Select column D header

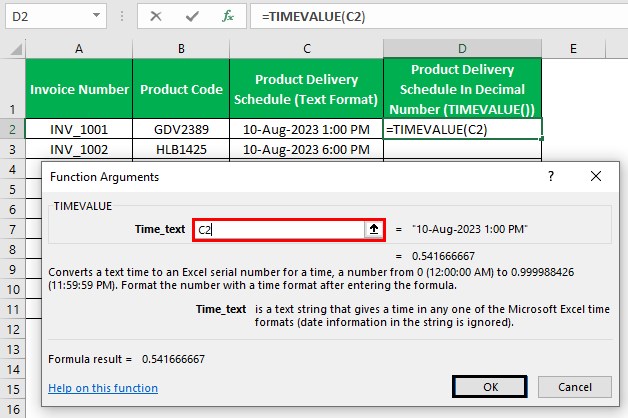click(x=462, y=49)
